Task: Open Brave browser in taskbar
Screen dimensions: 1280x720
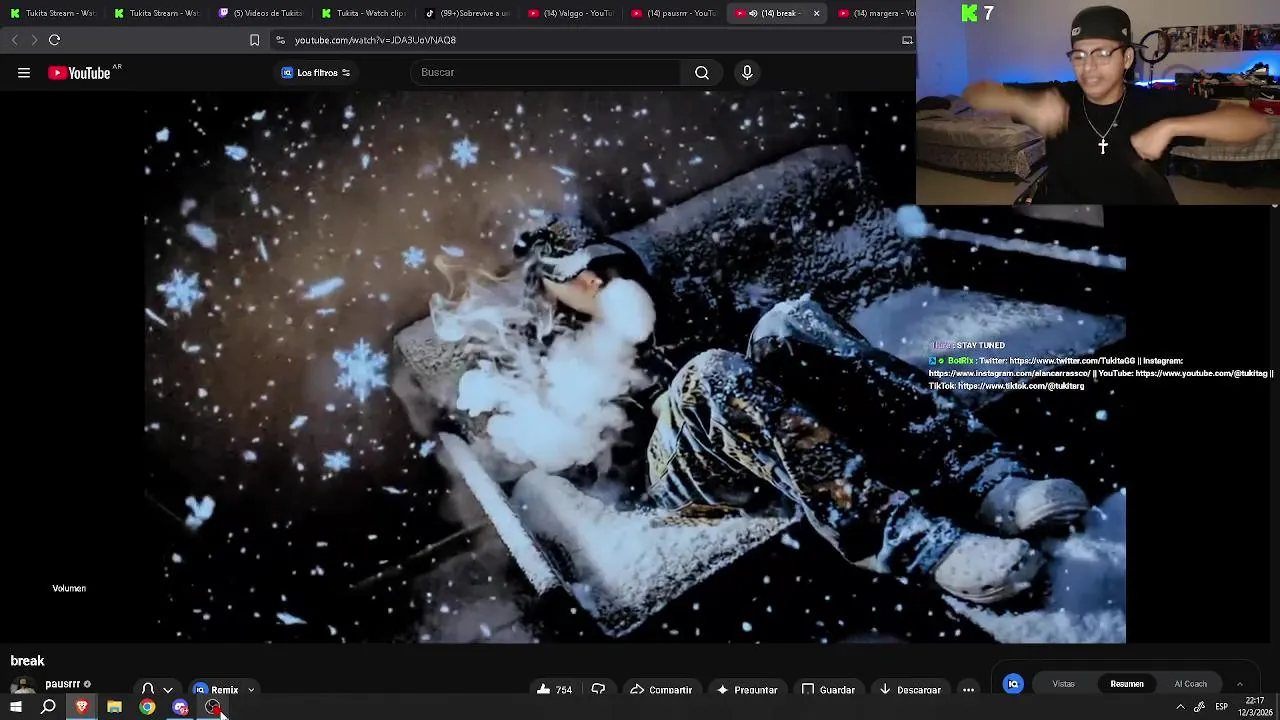Action: click(x=82, y=707)
